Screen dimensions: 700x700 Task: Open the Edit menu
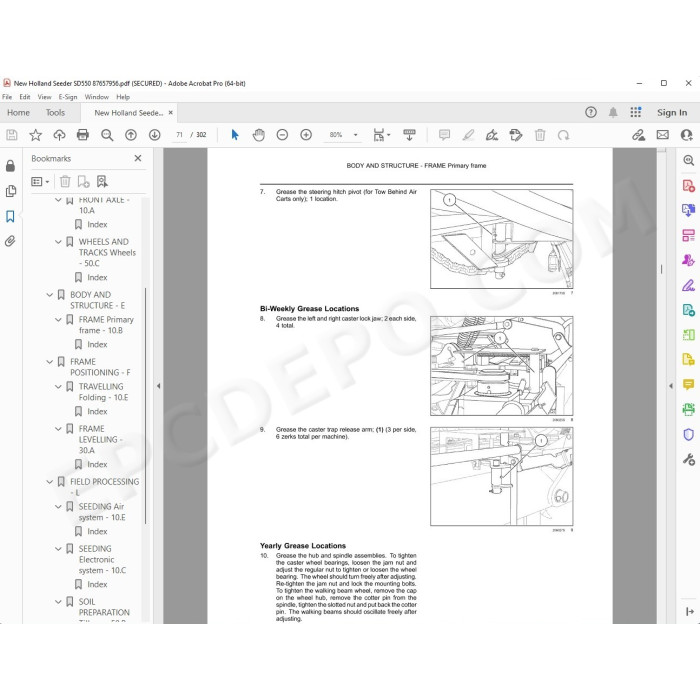point(25,97)
